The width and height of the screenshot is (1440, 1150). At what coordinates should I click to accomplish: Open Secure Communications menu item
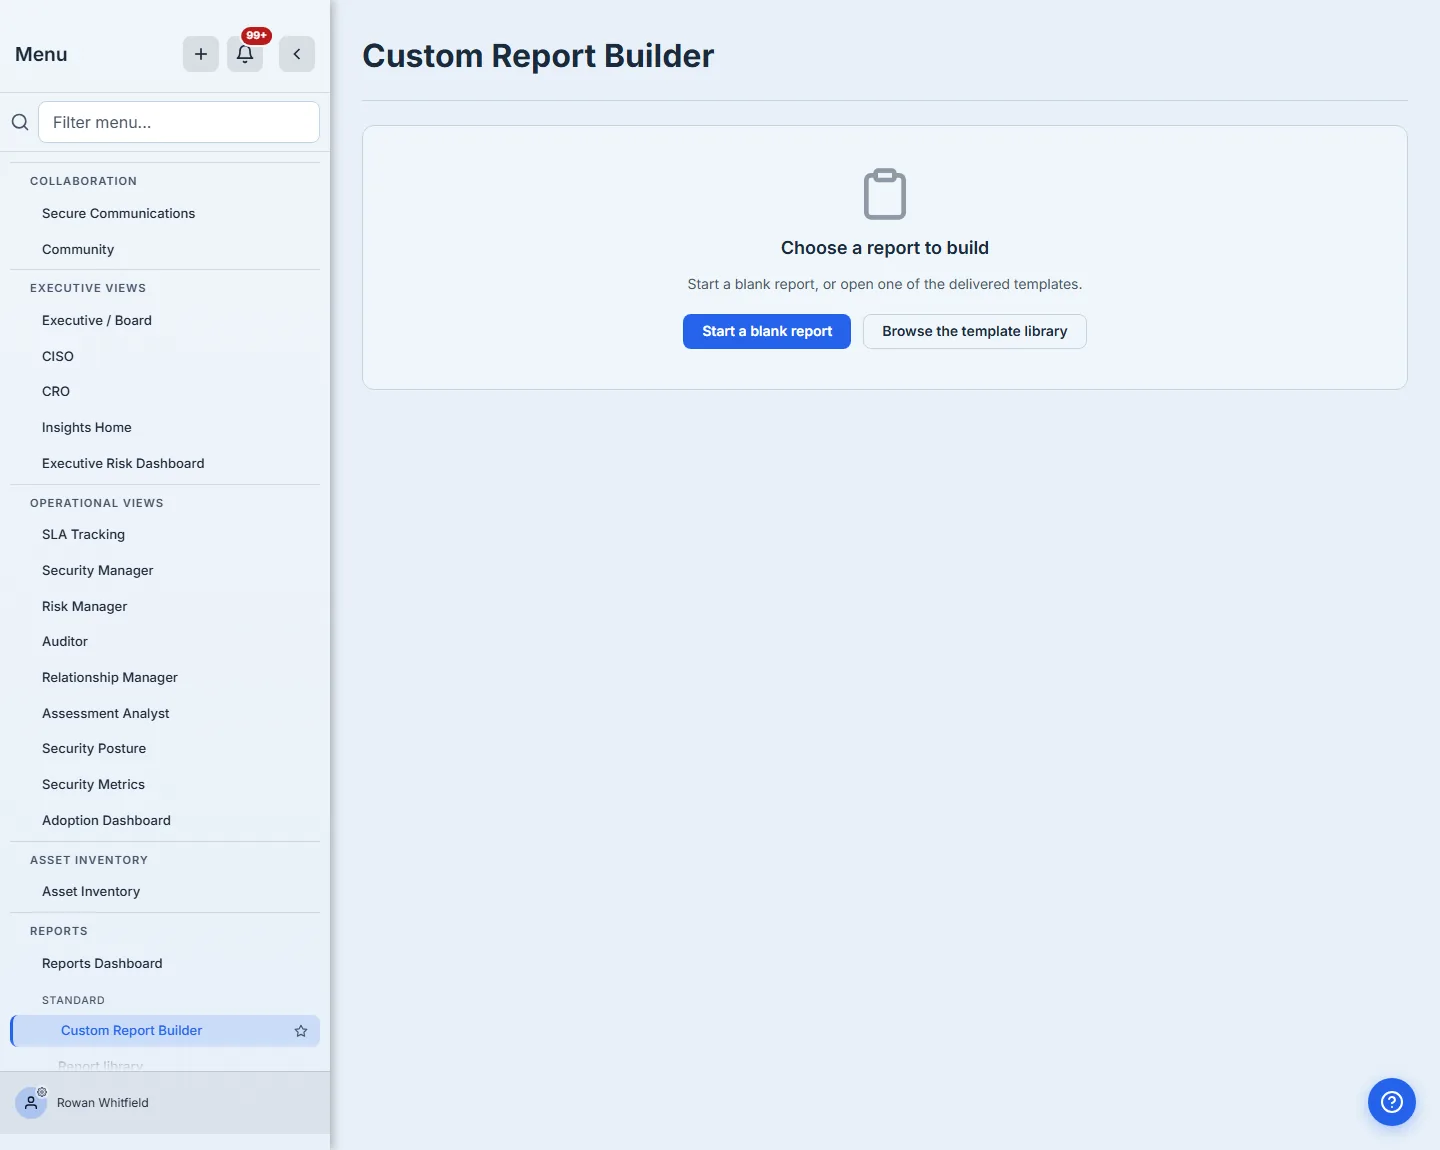click(x=165, y=213)
